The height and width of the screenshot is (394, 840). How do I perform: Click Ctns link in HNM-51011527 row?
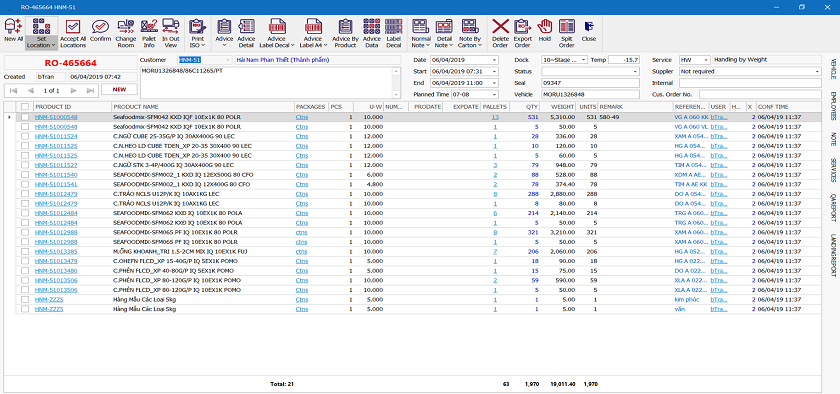302,165
